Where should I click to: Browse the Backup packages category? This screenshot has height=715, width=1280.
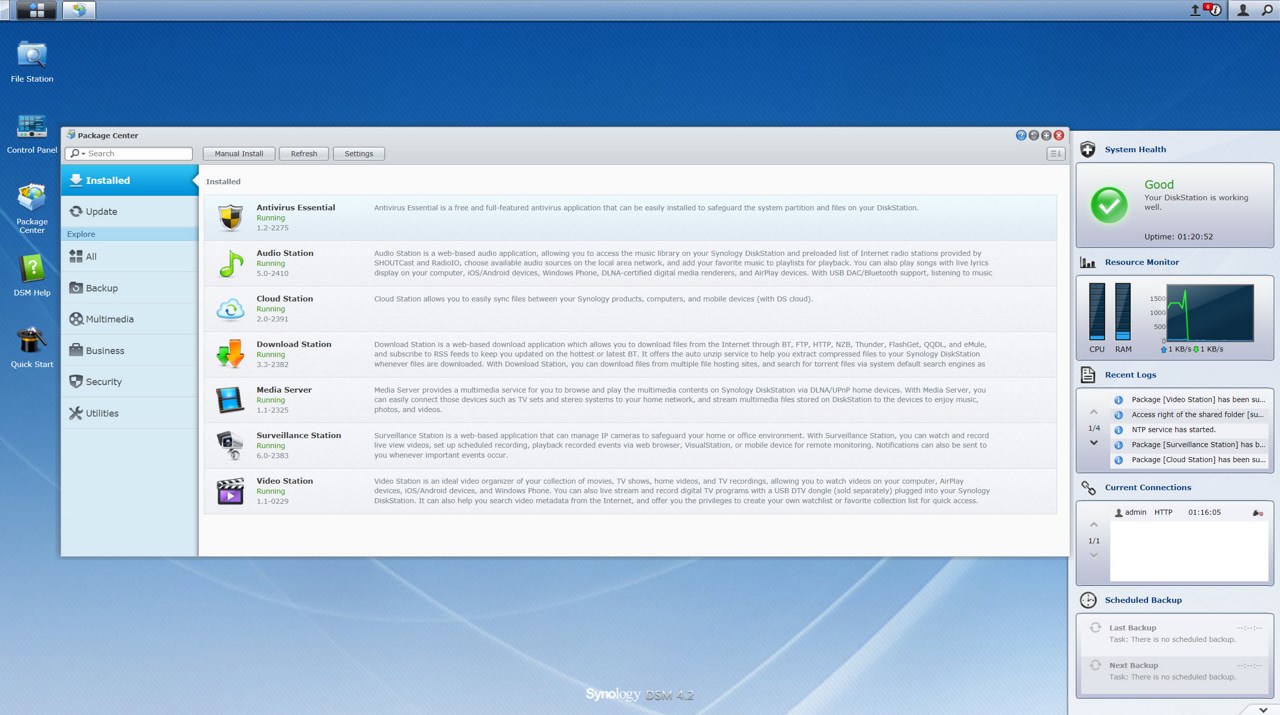pyautogui.click(x=129, y=288)
